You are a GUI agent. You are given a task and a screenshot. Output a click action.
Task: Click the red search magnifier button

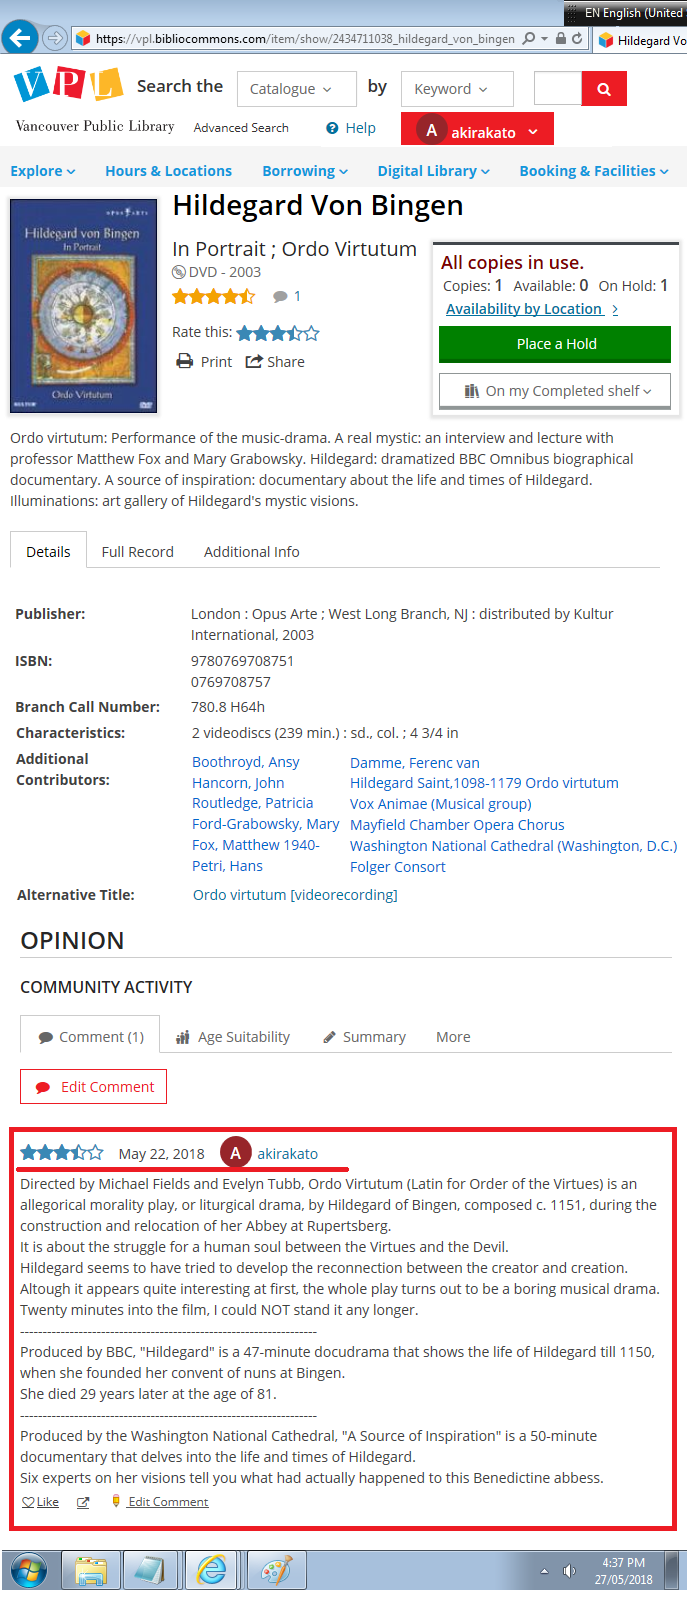click(x=604, y=89)
